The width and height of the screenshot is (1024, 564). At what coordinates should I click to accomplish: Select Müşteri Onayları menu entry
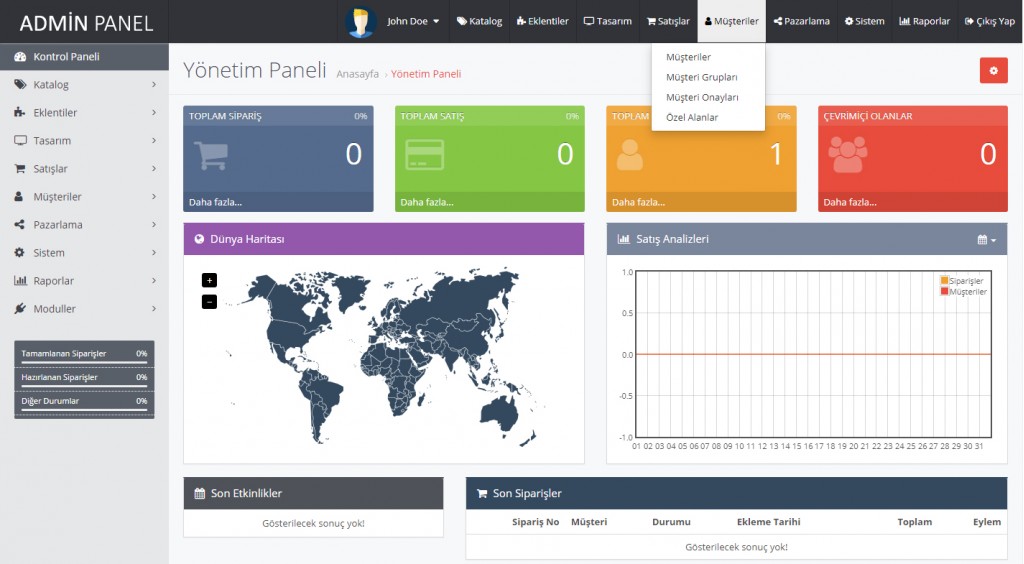pyautogui.click(x=702, y=97)
